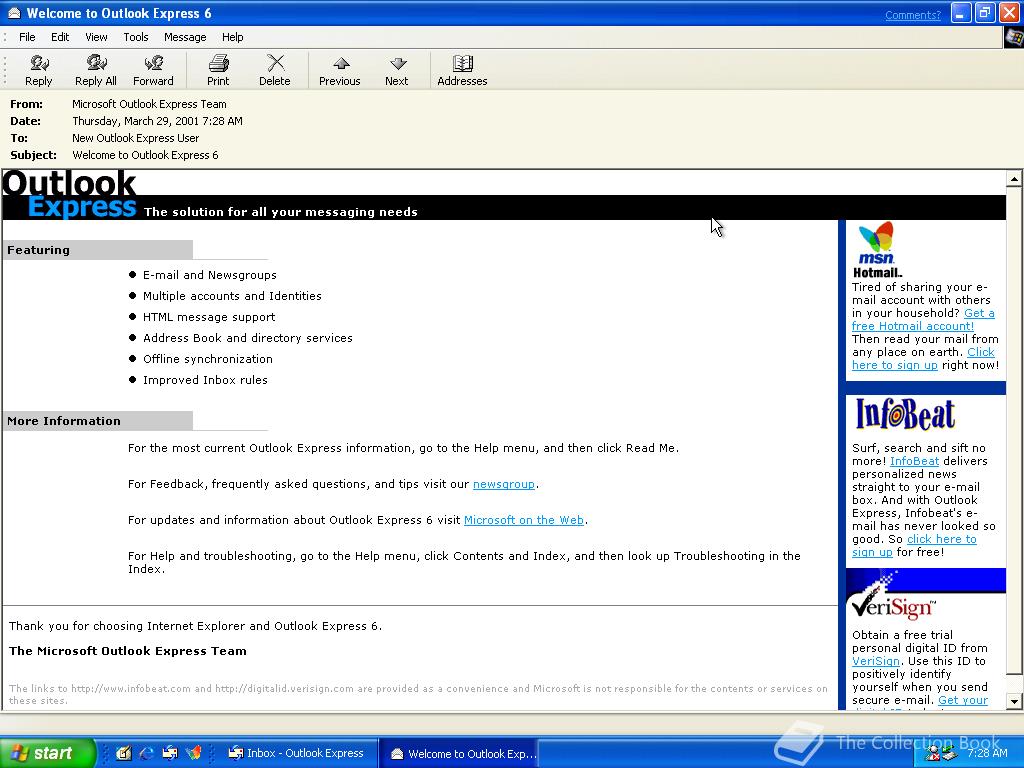Click the 'Featuring' section heading
1024x768 pixels.
point(38,250)
